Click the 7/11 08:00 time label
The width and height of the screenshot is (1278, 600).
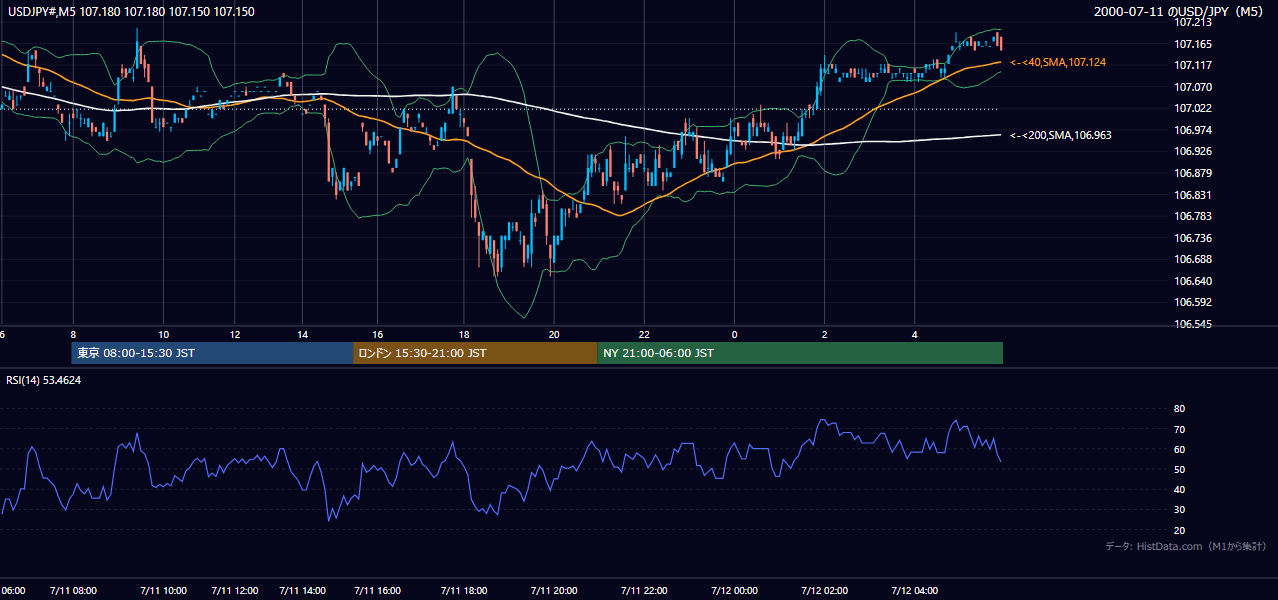[73, 590]
